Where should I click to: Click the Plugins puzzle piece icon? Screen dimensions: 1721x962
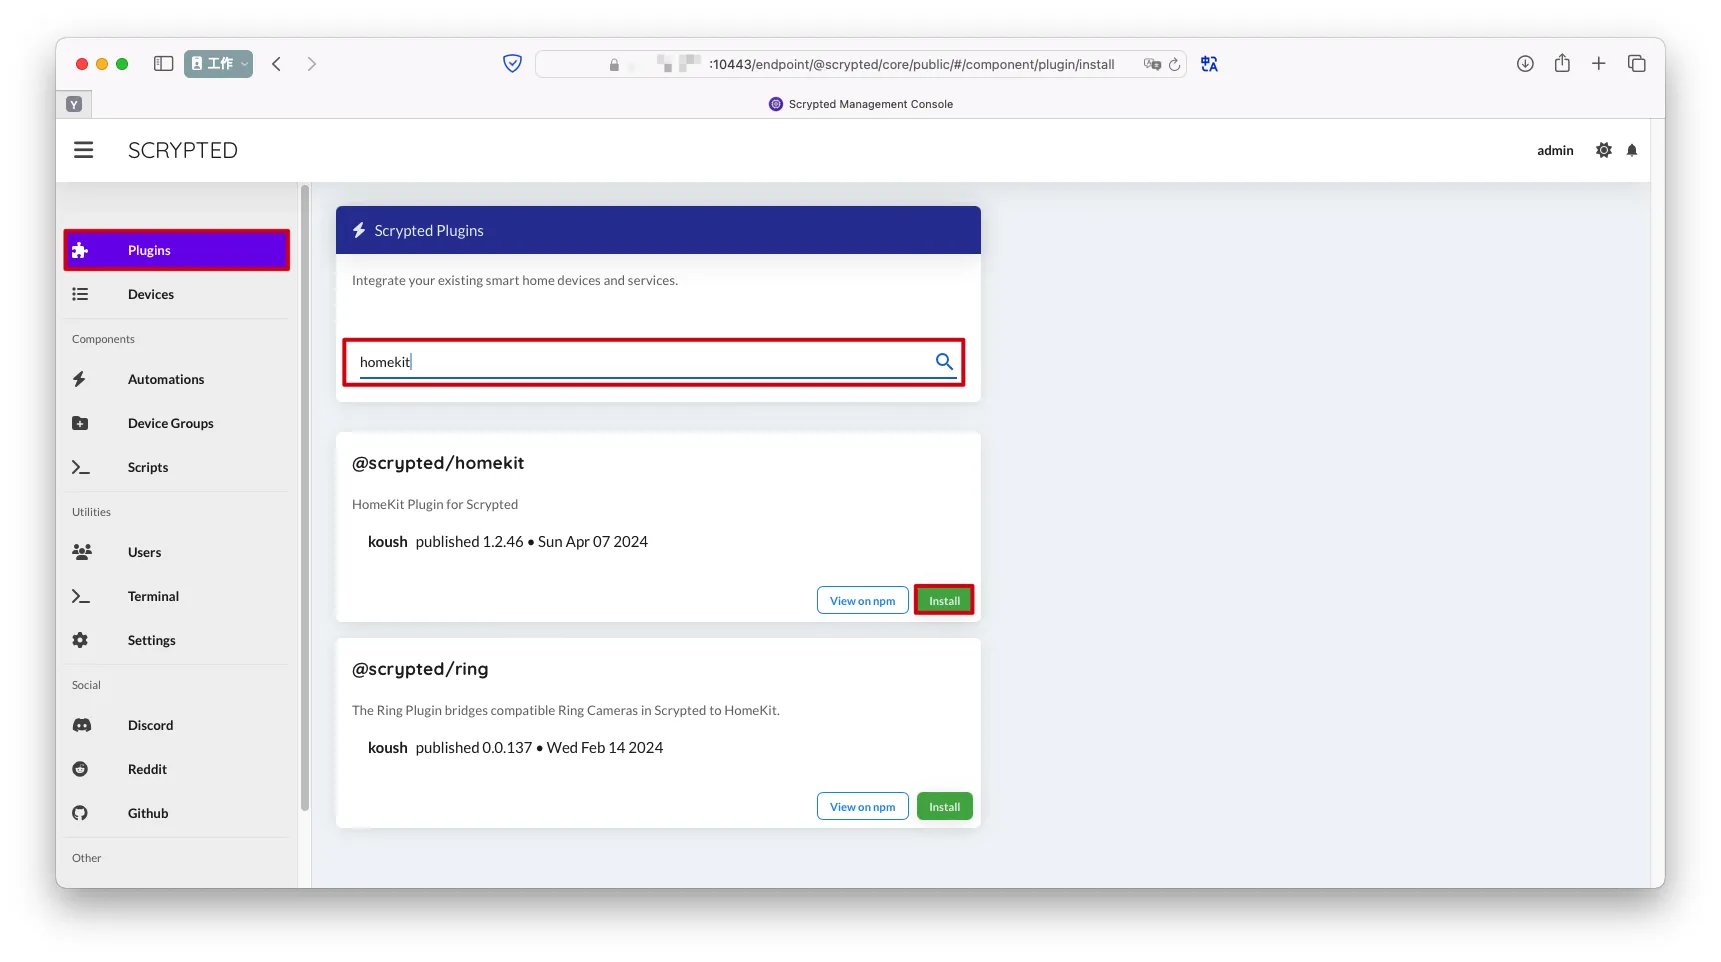(80, 250)
